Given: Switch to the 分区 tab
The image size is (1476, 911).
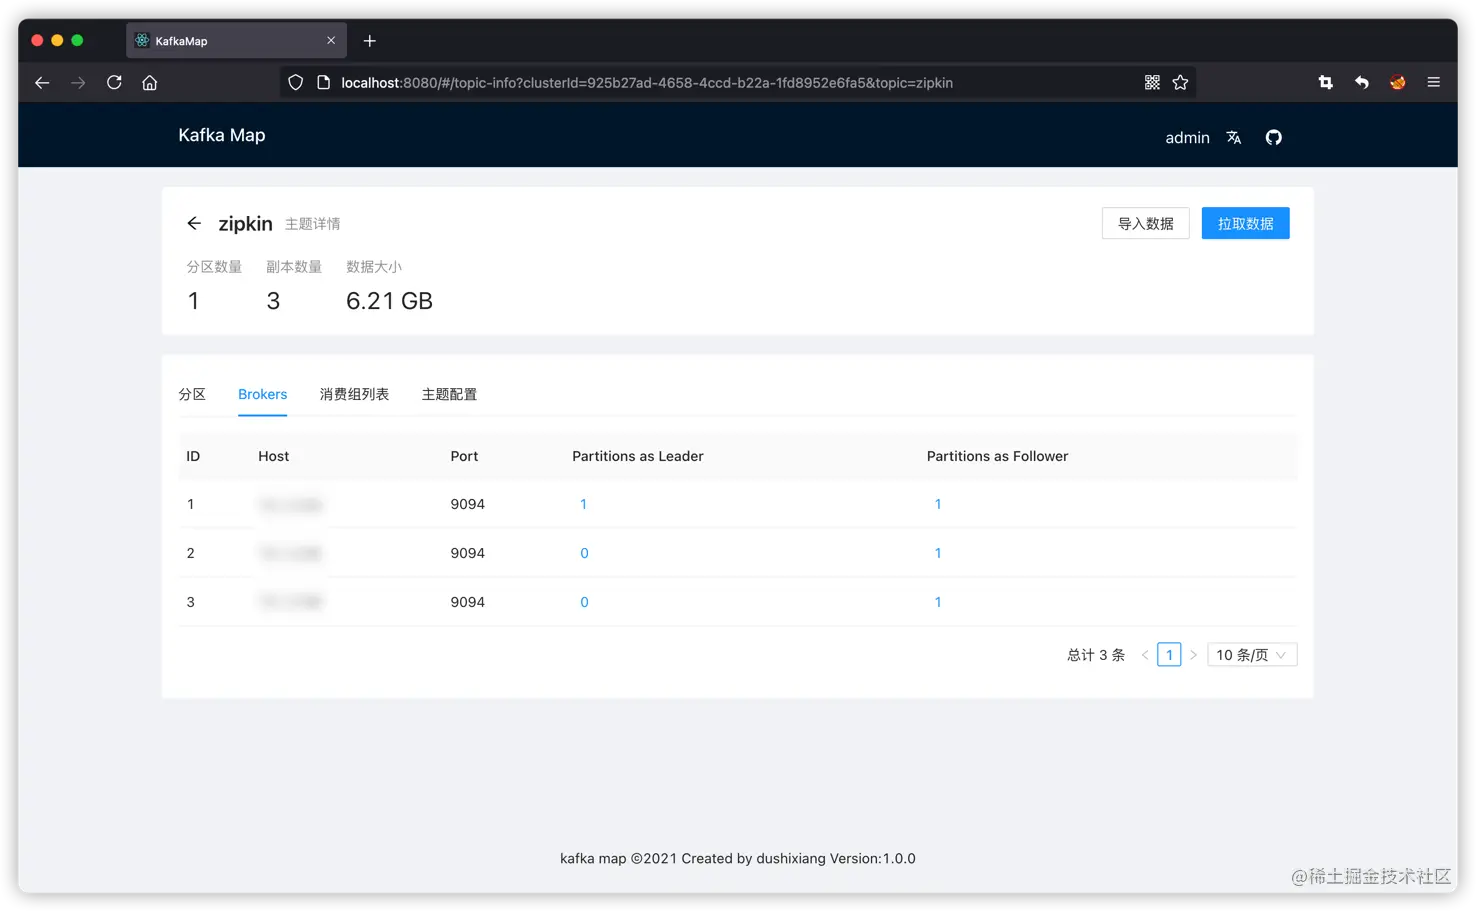Looking at the screenshot, I should (192, 394).
